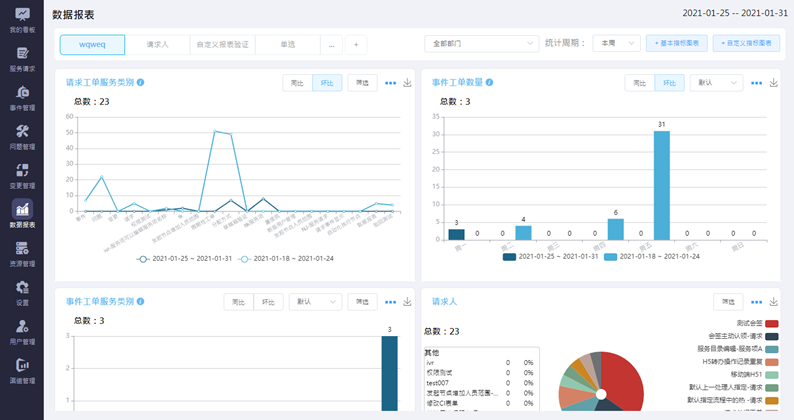Open 变更管理 sidebar icon
This screenshot has height=420, width=794.
(21, 175)
